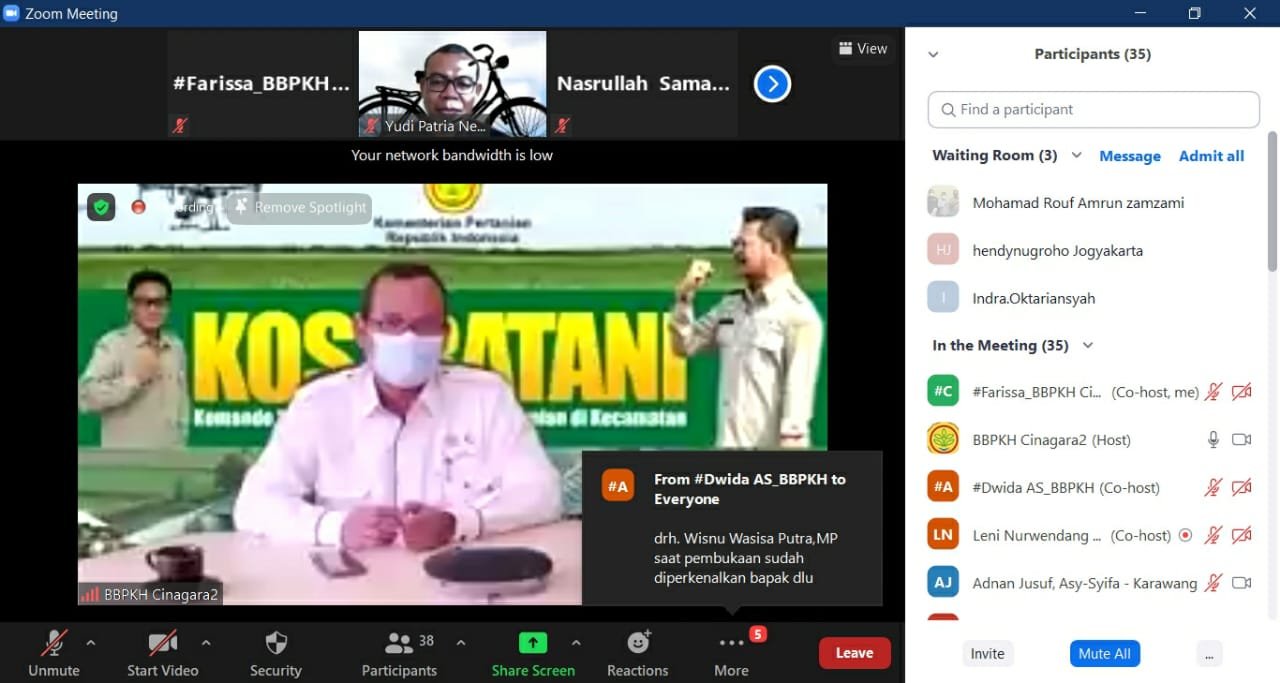Open the View layout menu
This screenshot has width=1280, height=683.
point(863,48)
